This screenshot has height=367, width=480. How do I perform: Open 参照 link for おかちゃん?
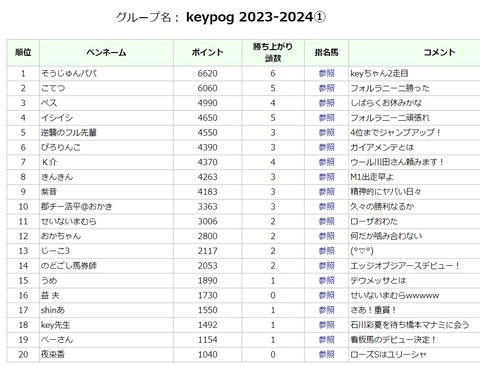(326, 236)
